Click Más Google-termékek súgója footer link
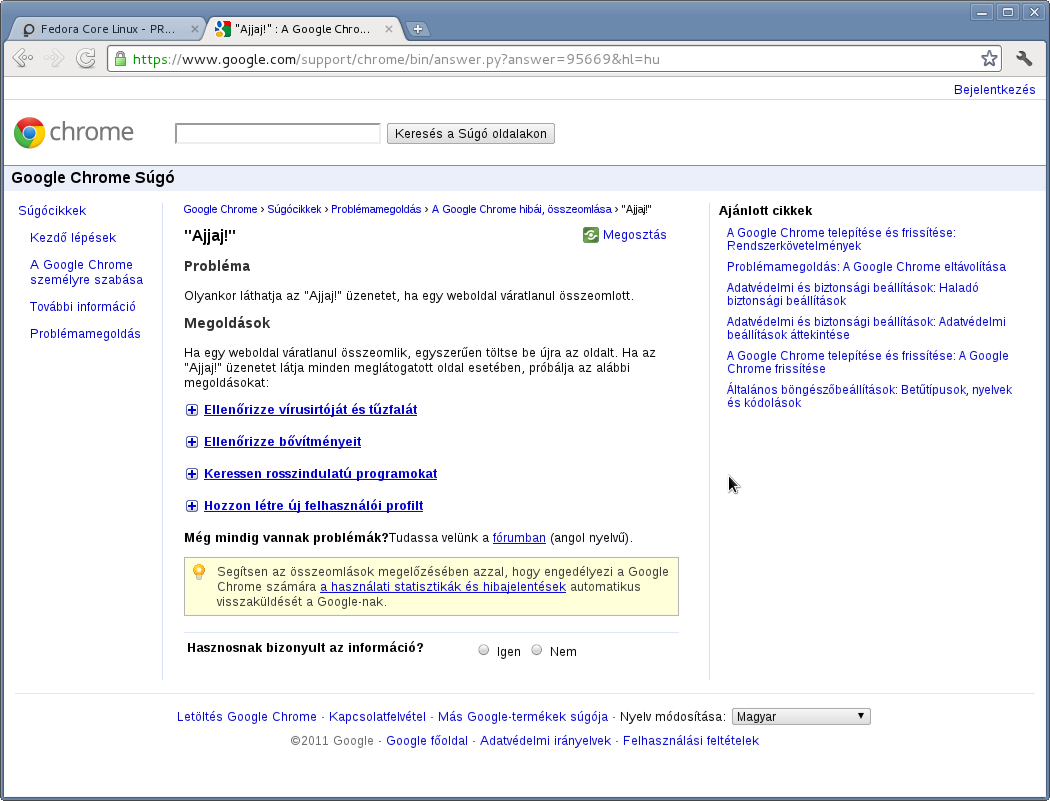 coord(523,717)
